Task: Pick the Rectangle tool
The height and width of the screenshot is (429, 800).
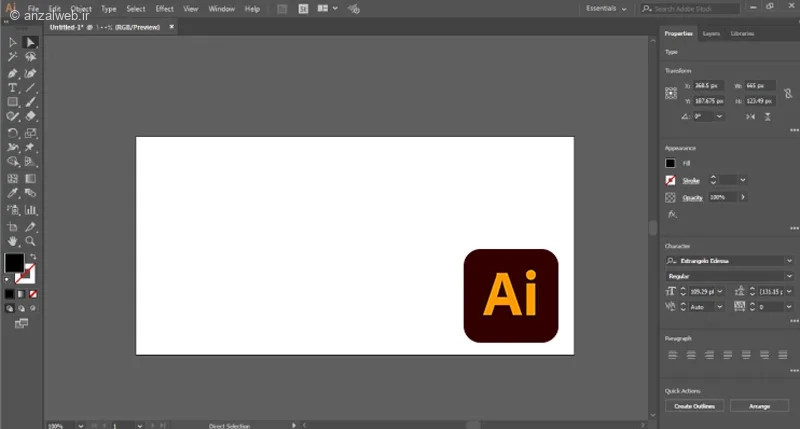Action: pyautogui.click(x=13, y=102)
